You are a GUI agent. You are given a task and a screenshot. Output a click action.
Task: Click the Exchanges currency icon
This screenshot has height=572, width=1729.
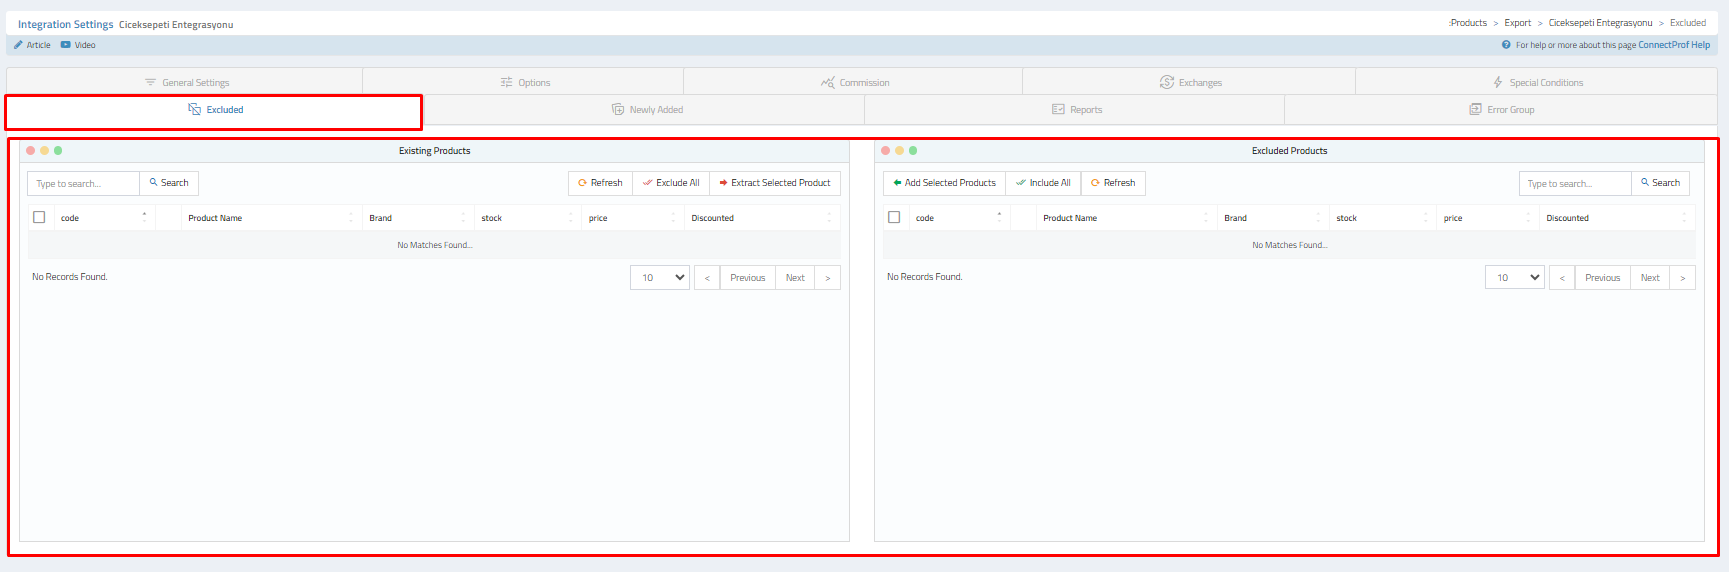(x=1166, y=82)
